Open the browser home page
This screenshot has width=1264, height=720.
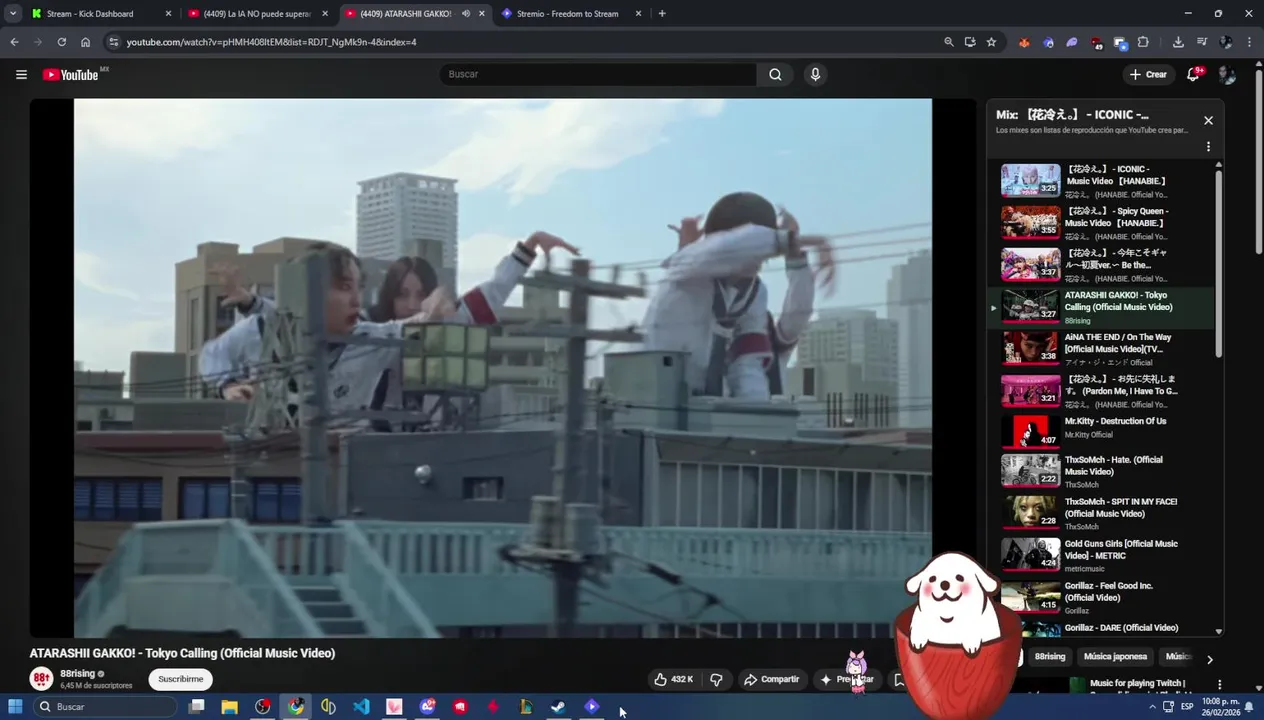(x=86, y=42)
